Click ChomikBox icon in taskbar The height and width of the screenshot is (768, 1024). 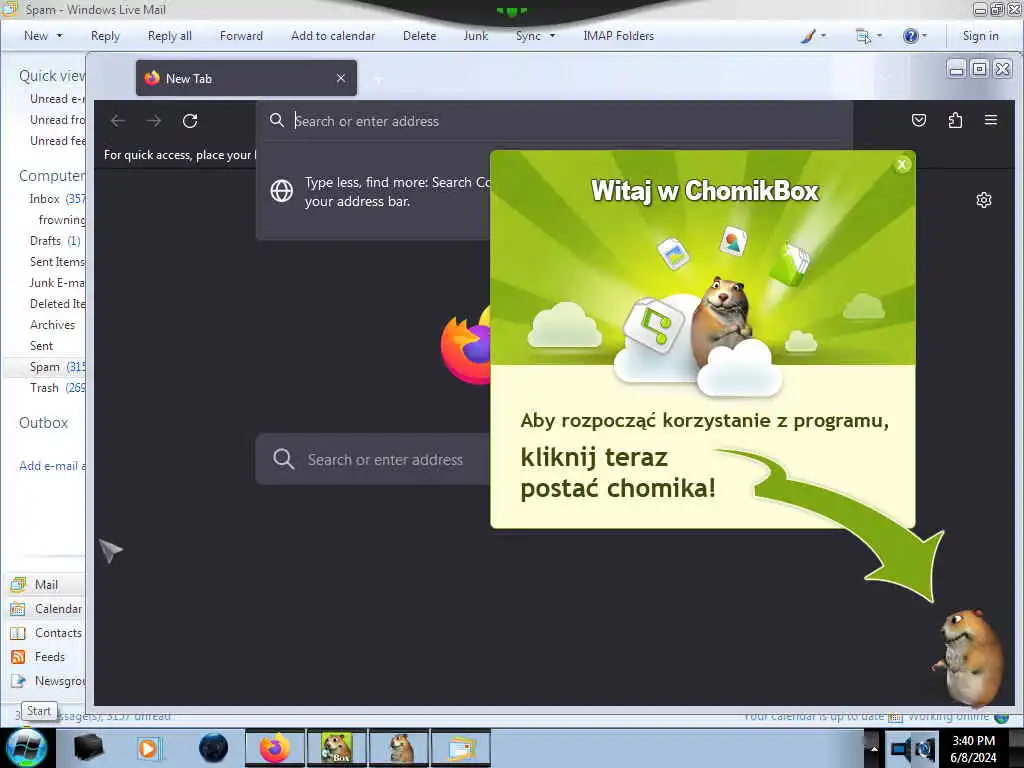tap(336, 748)
